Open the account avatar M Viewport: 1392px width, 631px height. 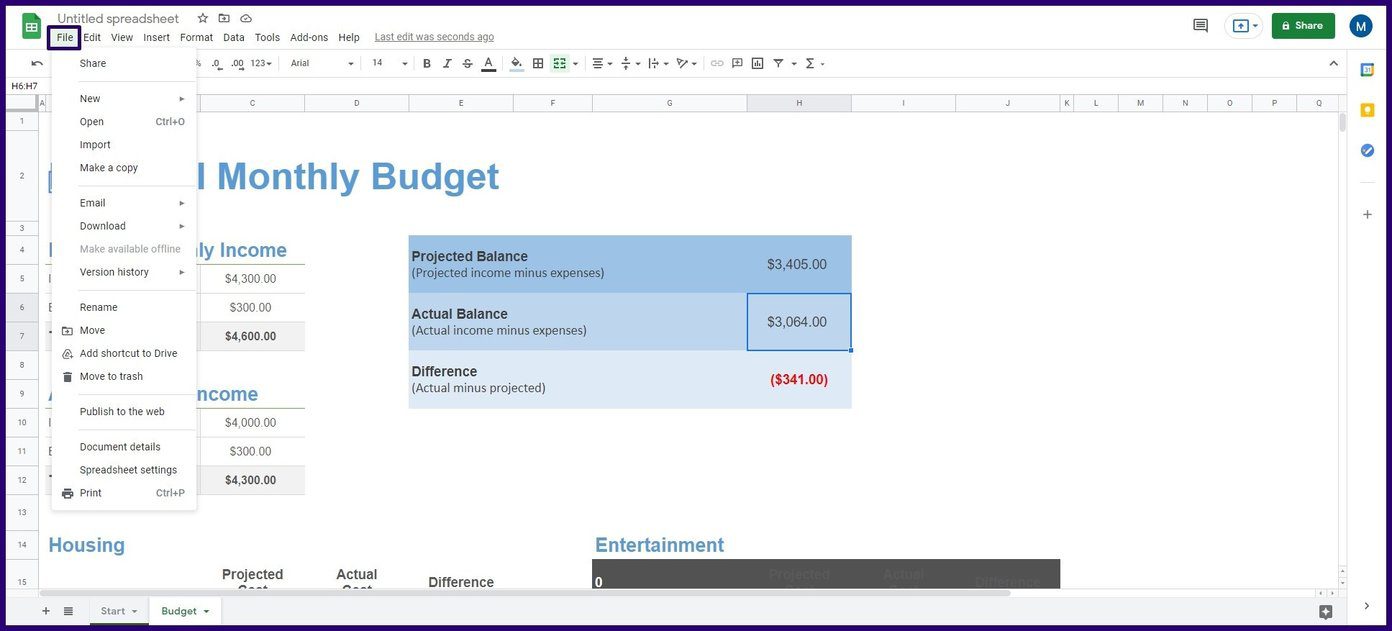point(1361,26)
